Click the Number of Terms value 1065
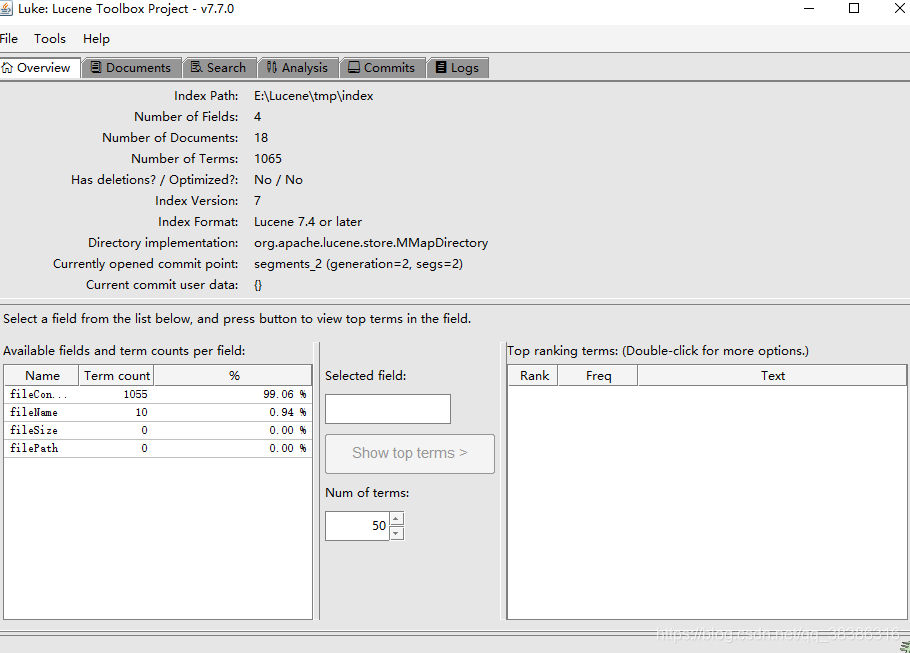The height and width of the screenshot is (653, 910). 268,158
